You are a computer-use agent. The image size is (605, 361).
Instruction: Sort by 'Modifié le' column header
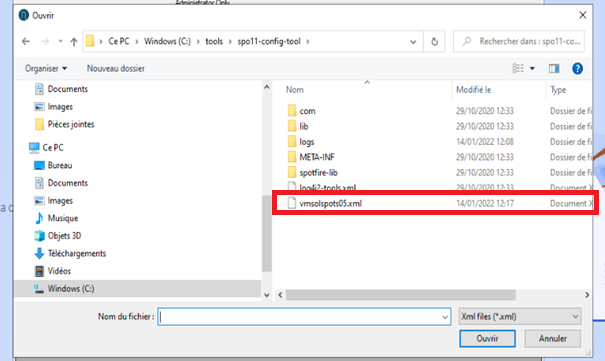(x=474, y=90)
